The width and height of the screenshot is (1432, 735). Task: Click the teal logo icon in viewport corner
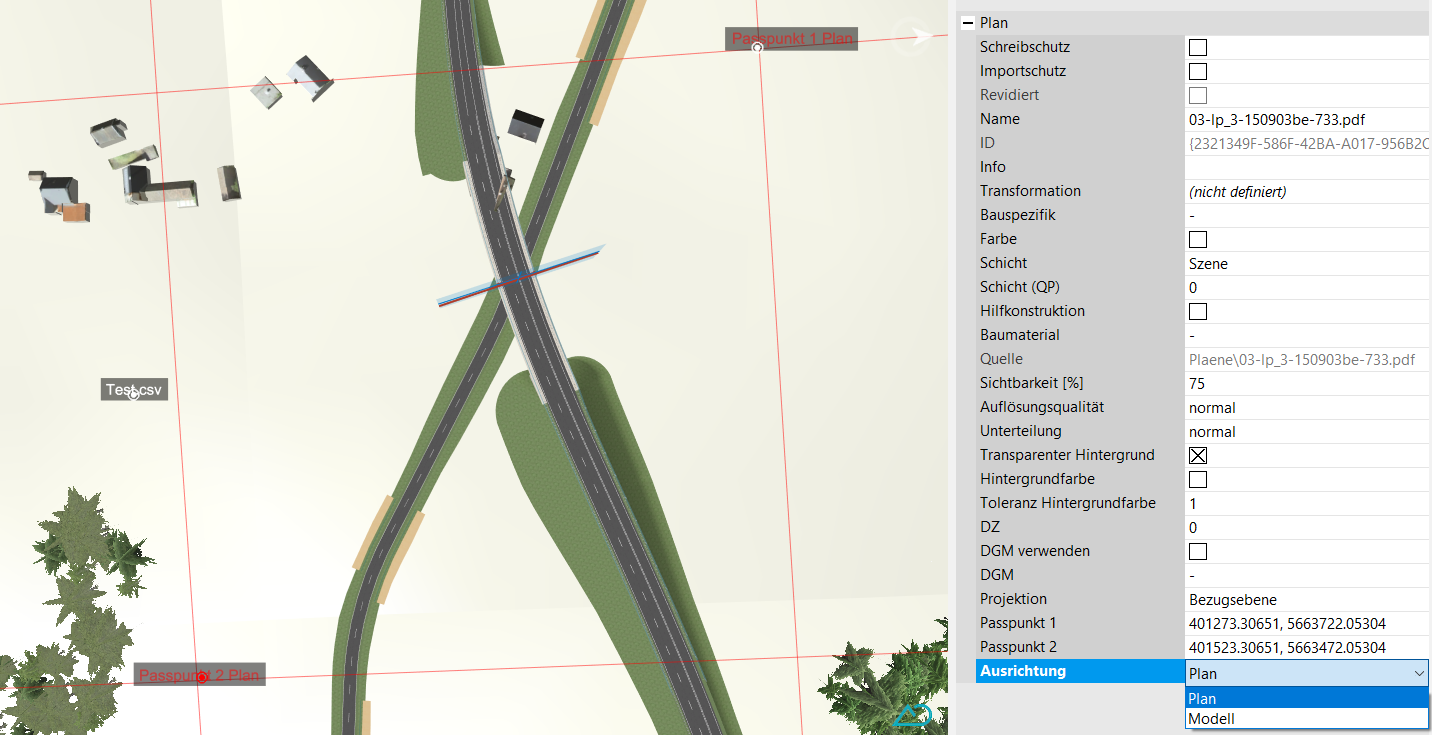pos(913,715)
